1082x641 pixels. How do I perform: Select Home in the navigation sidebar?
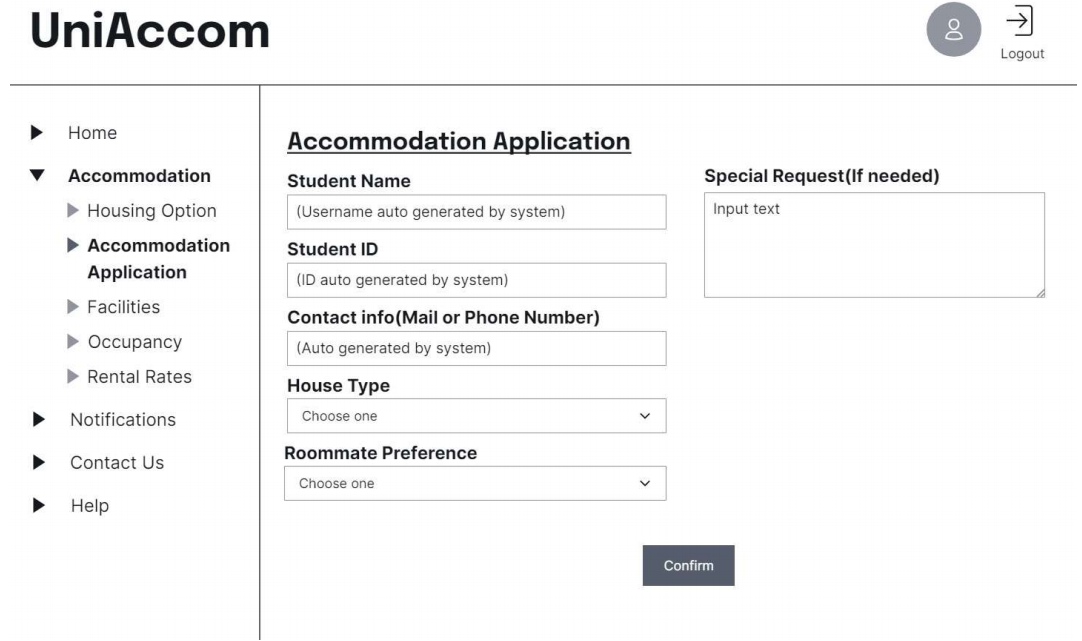pos(90,132)
